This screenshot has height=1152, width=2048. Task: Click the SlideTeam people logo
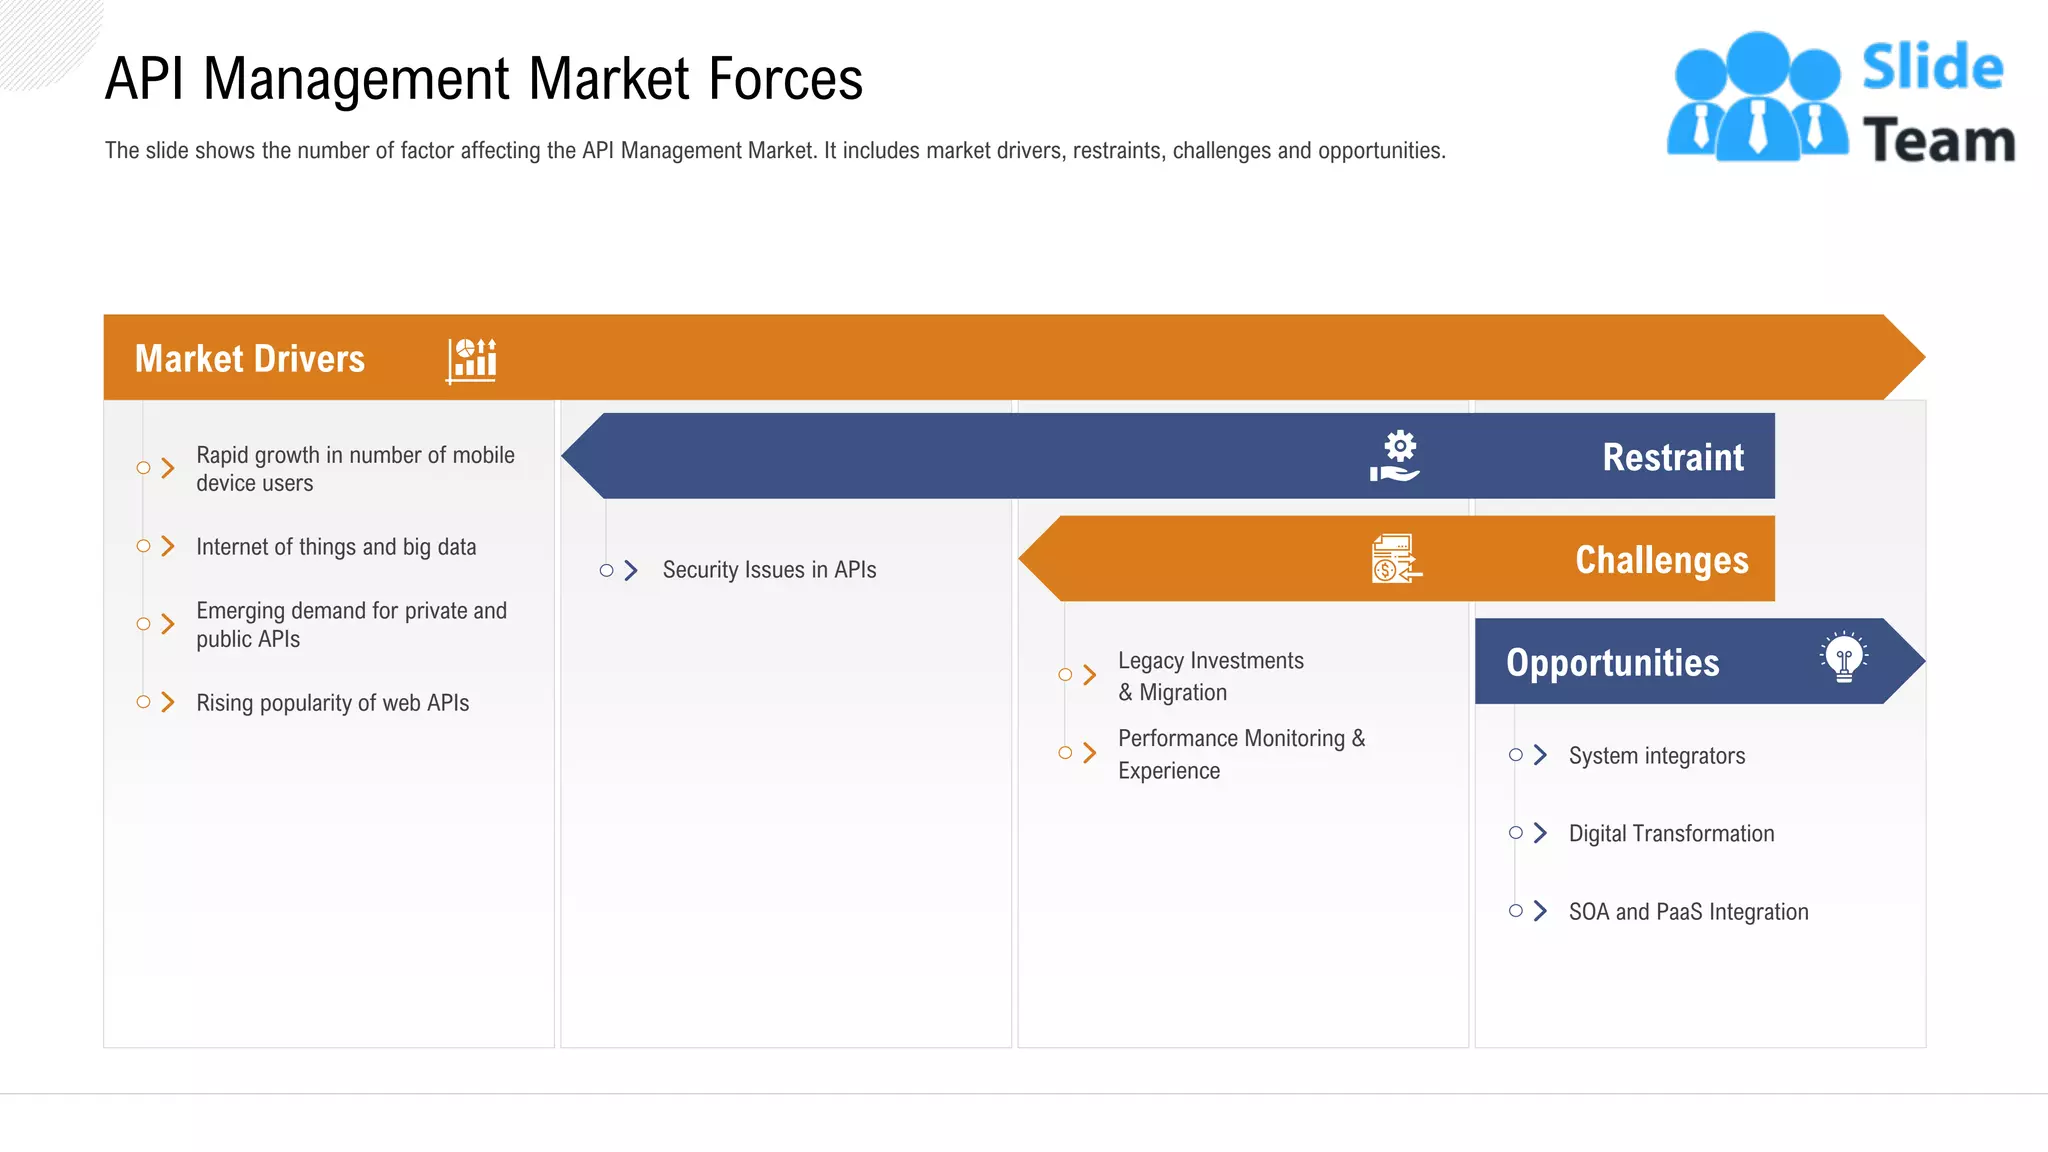1757,96
